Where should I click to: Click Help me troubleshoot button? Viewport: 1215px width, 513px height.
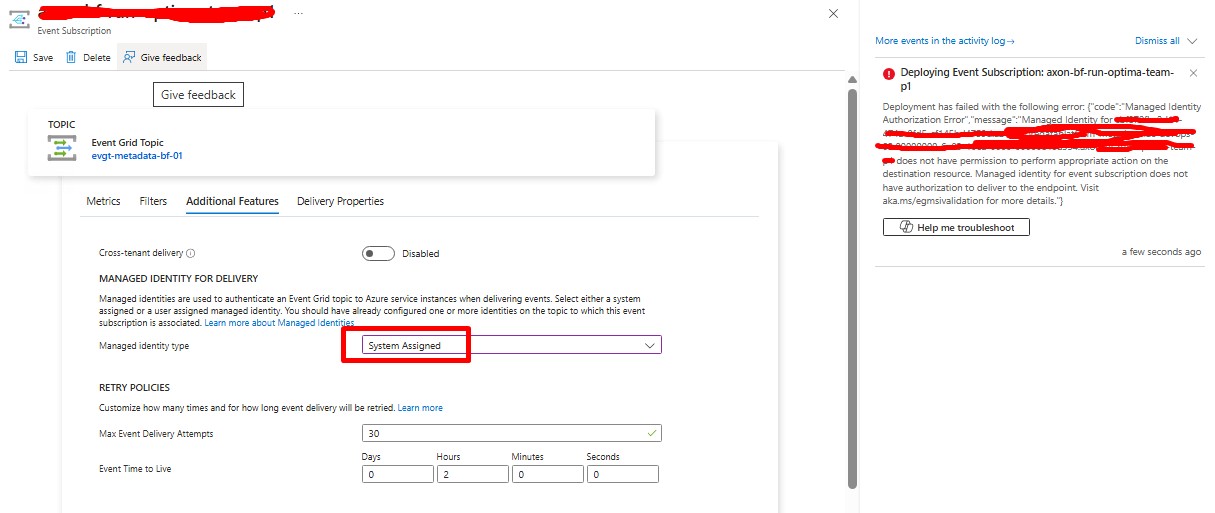[x=956, y=227]
